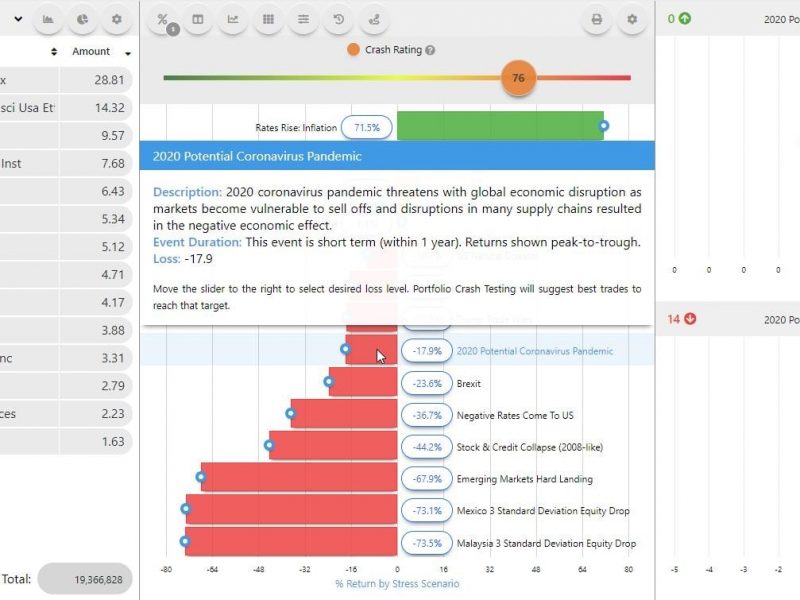Click the Crash Rating slider knob 76
Image resolution: width=800 pixels, height=600 pixels.
click(518, 78)
